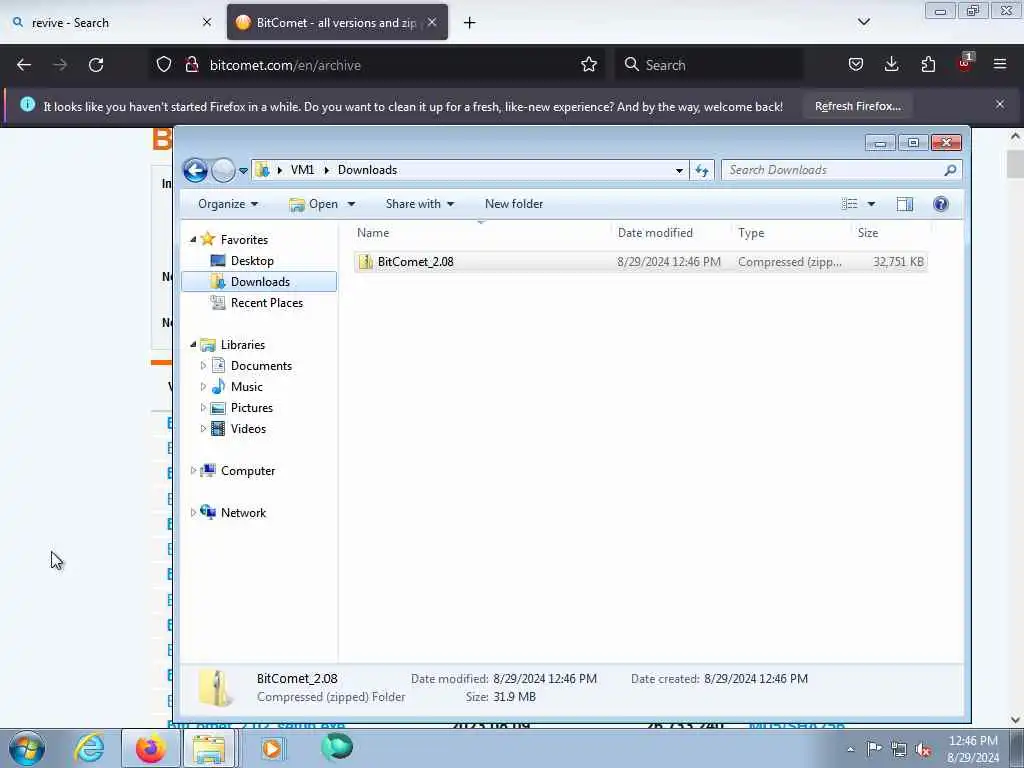
Task: Expand the Pictures library
Action: point(203,408)
